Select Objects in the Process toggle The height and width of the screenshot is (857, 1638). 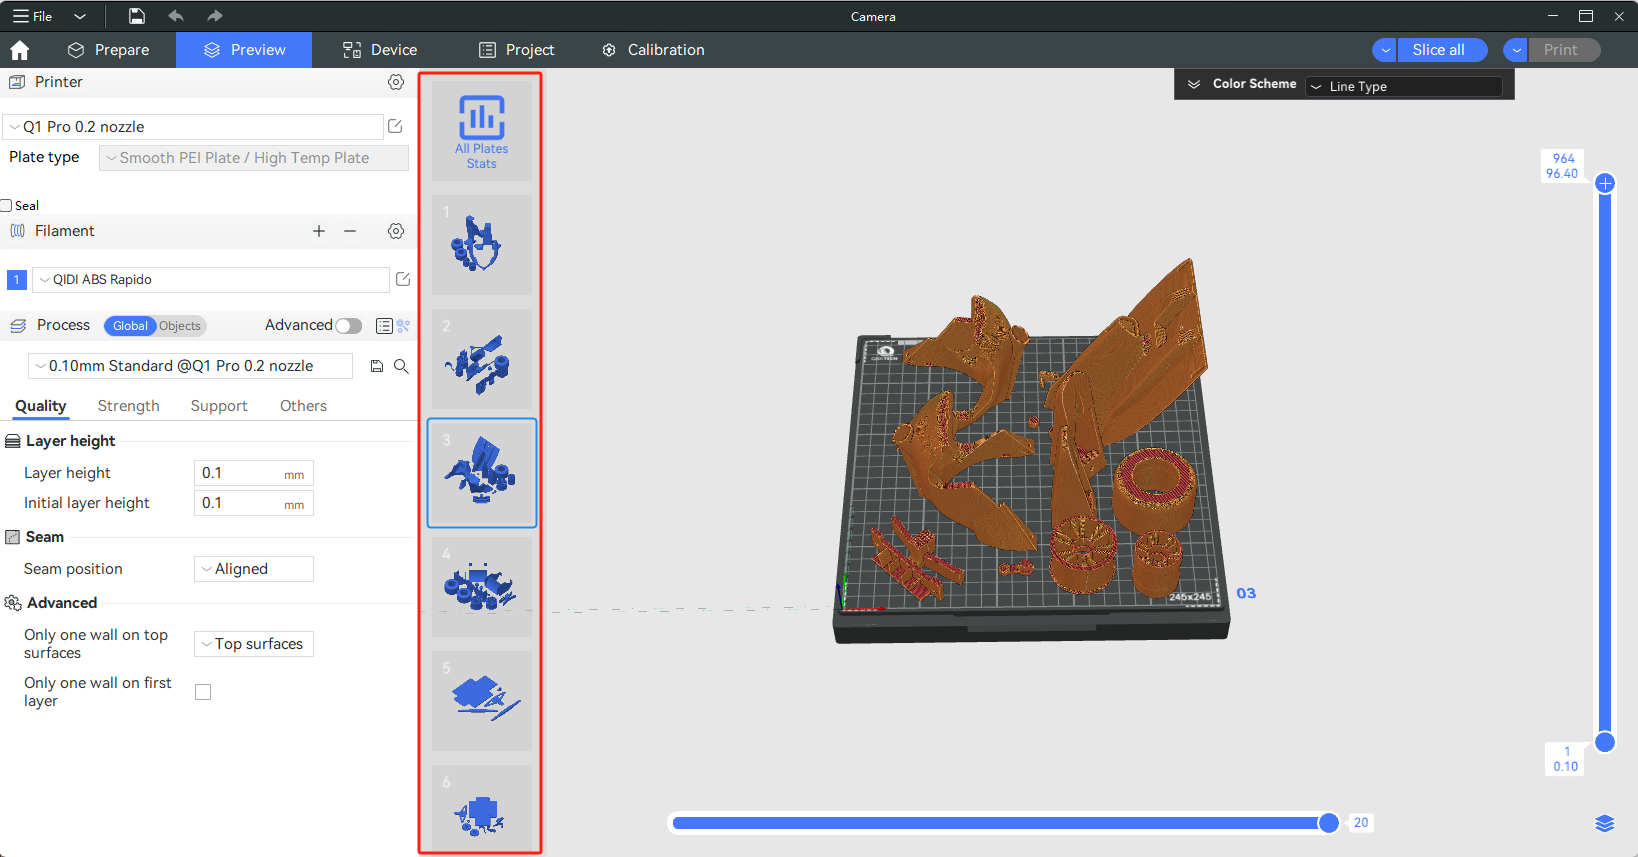[180, 326]
